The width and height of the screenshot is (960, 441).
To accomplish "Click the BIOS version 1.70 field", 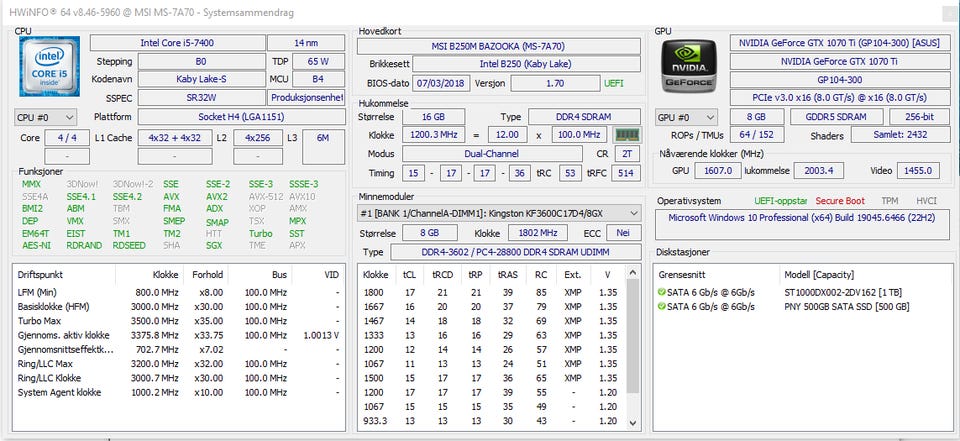I will click(x=555, y=83).
